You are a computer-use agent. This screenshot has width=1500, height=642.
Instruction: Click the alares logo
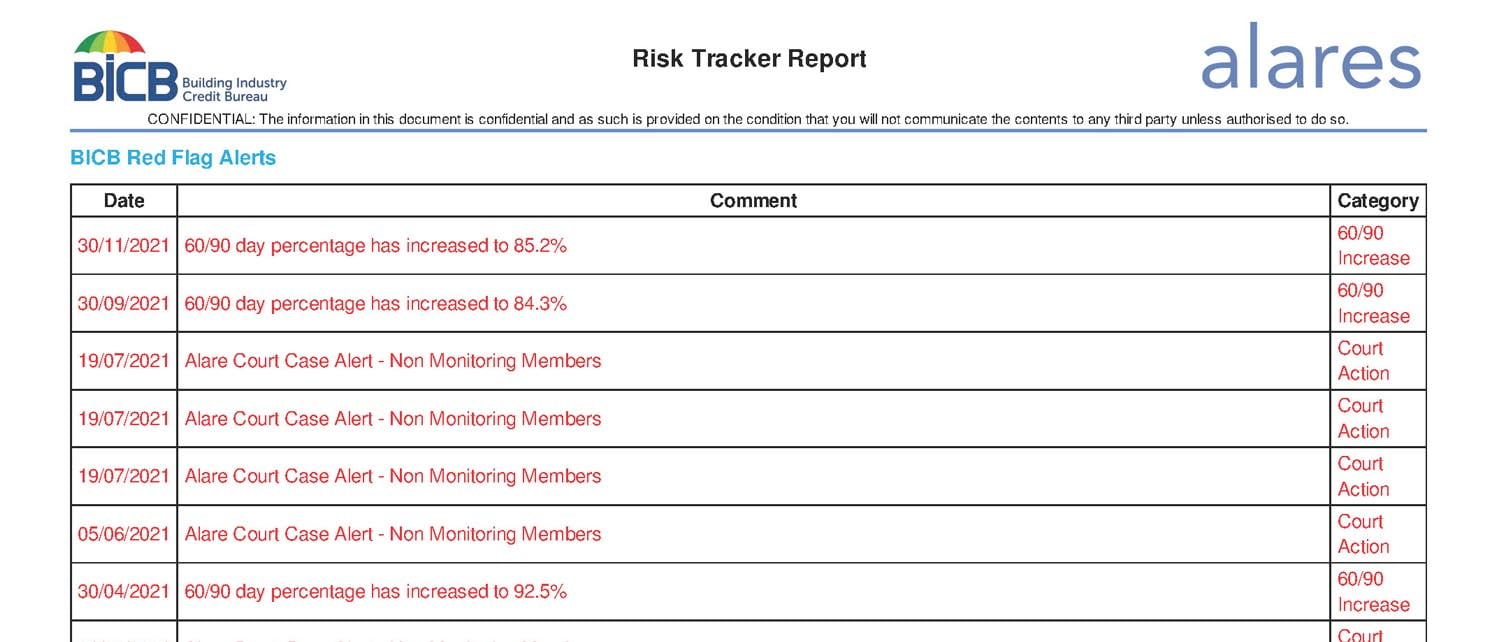1310,58
